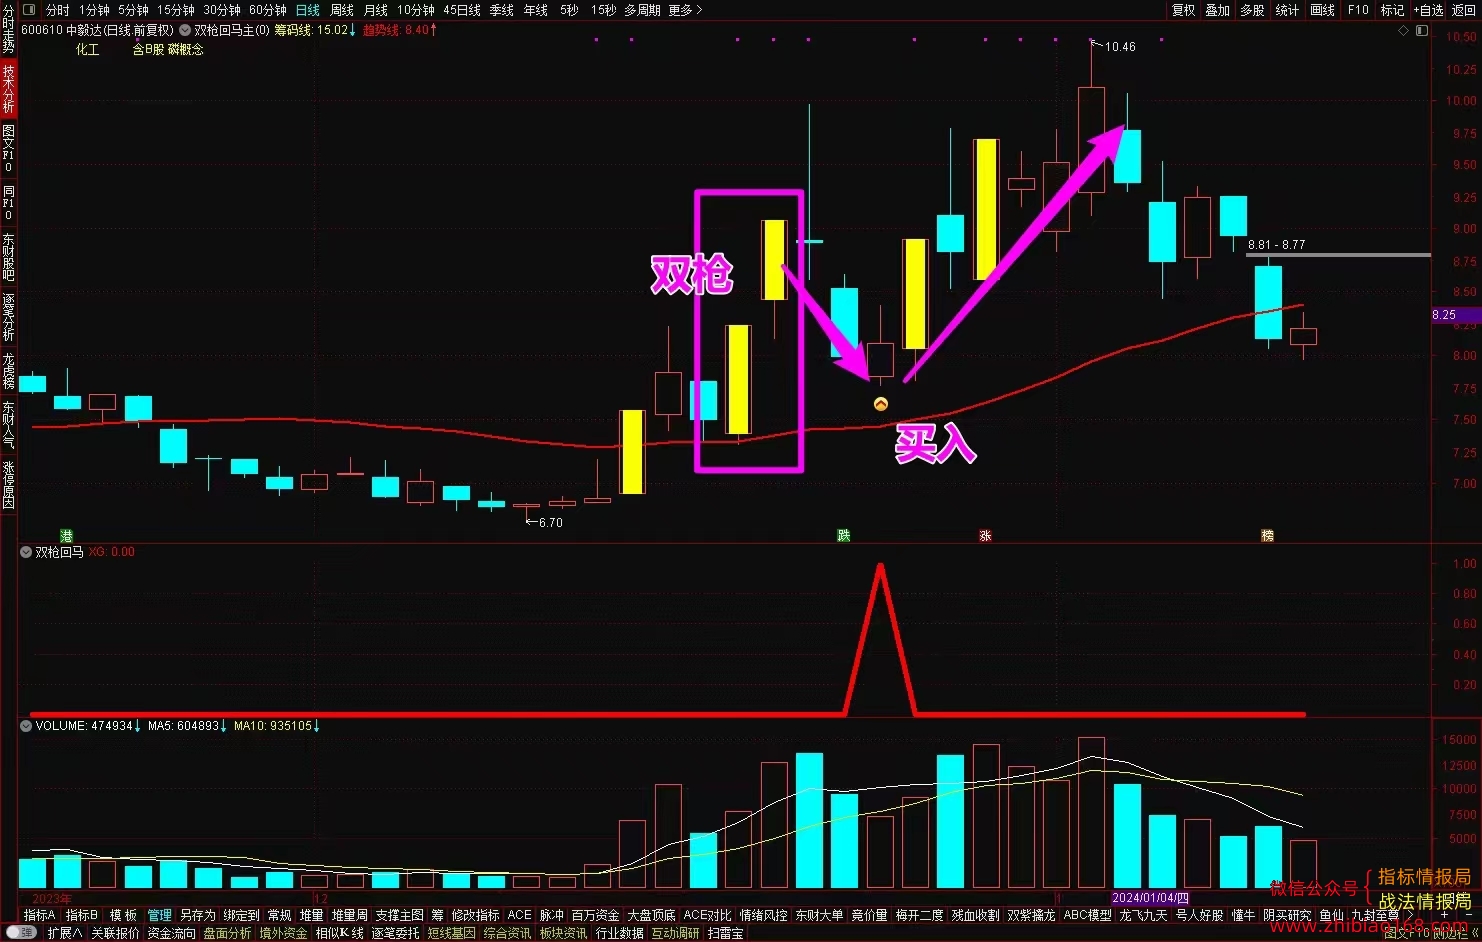Open the 双枪回马主 indicator dropdown circle

[x=185, y=30]
